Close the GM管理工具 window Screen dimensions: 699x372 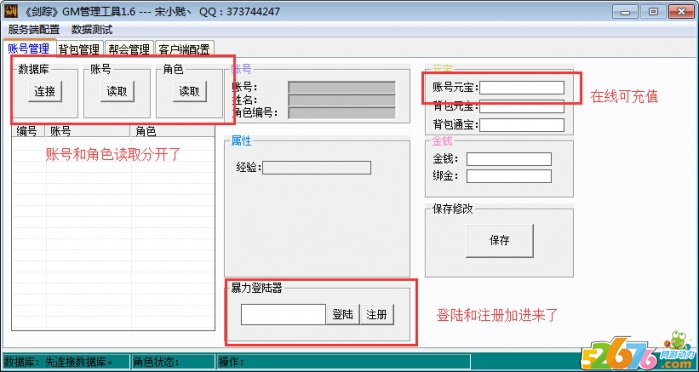click(681, 12)
